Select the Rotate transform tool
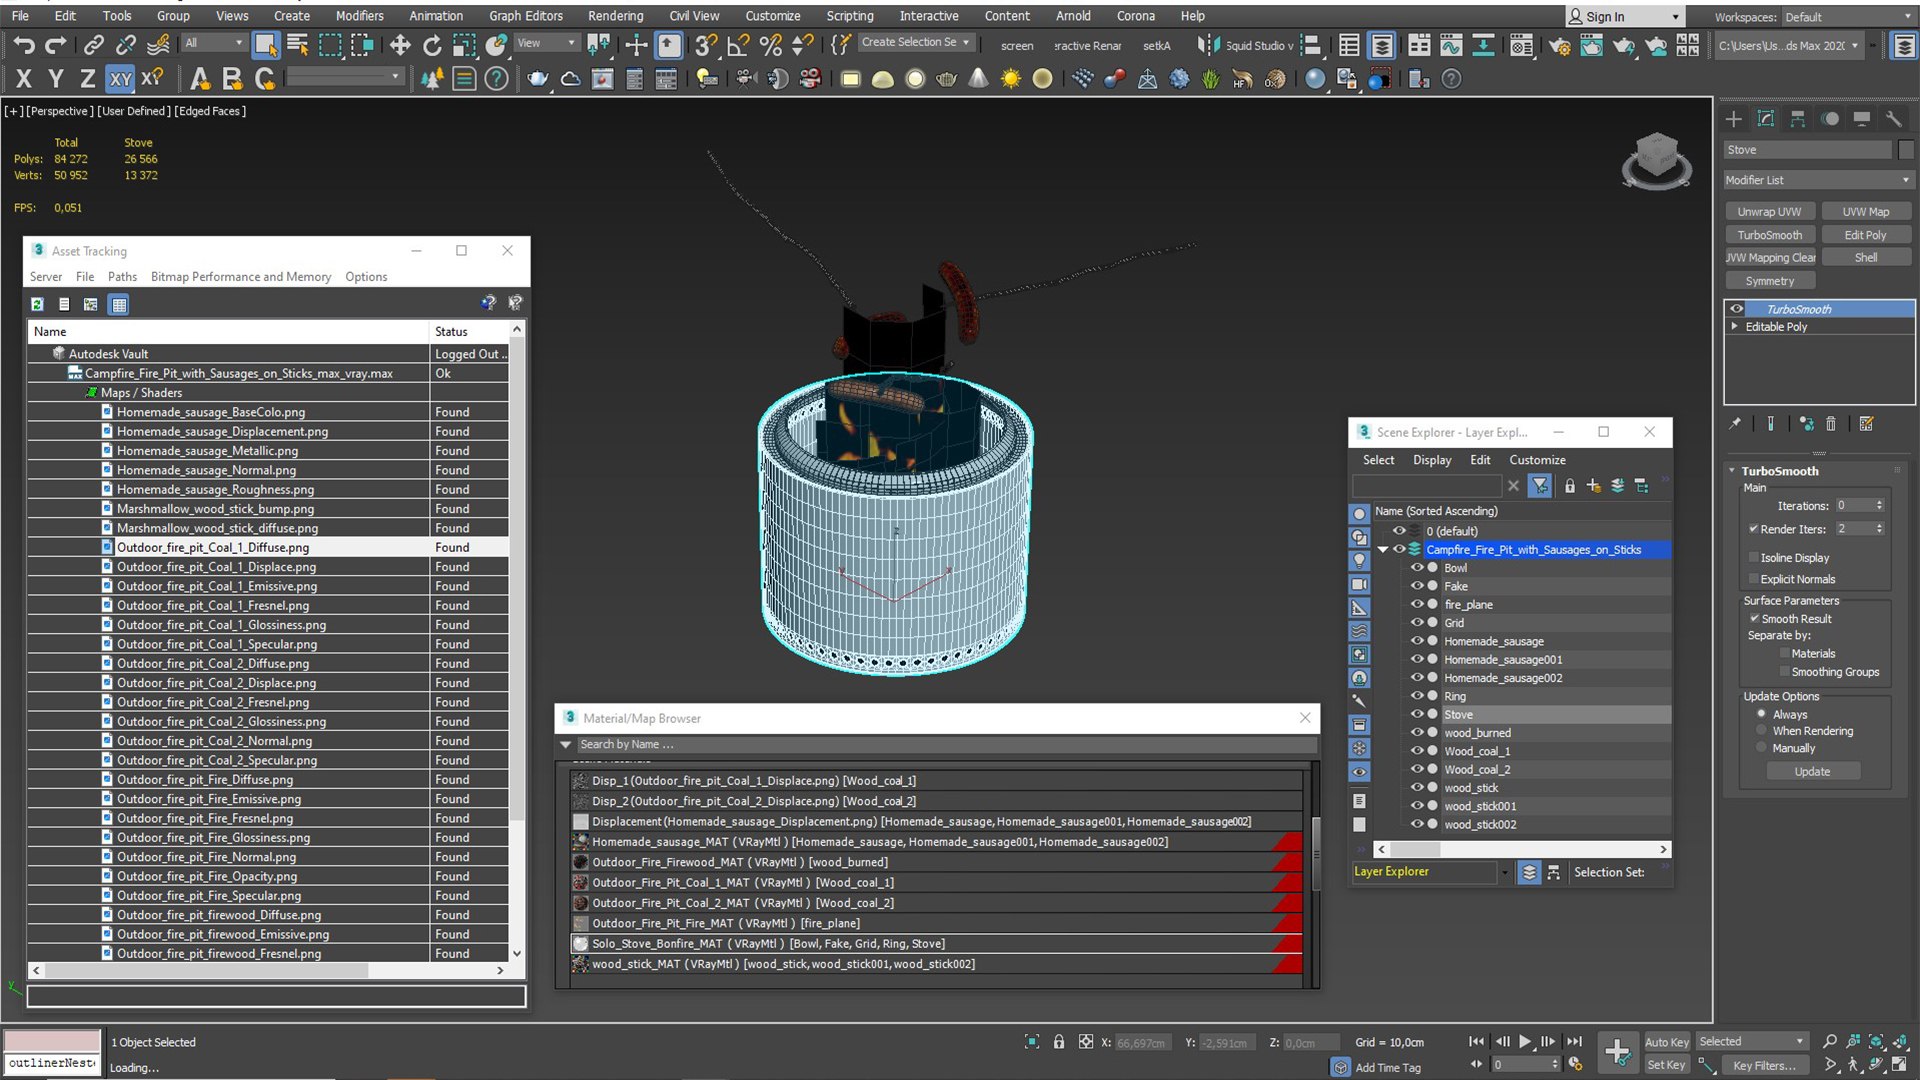 coord(432,45)
